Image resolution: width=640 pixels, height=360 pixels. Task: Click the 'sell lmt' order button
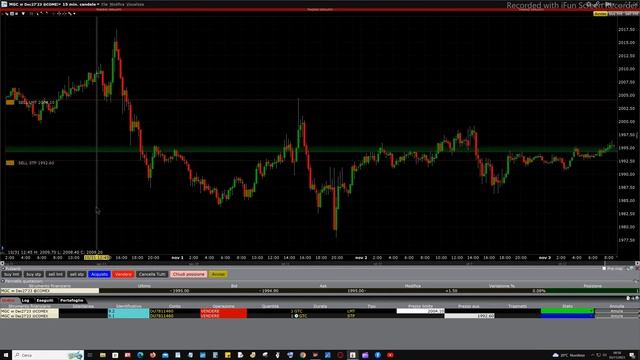tap(55, 274)
